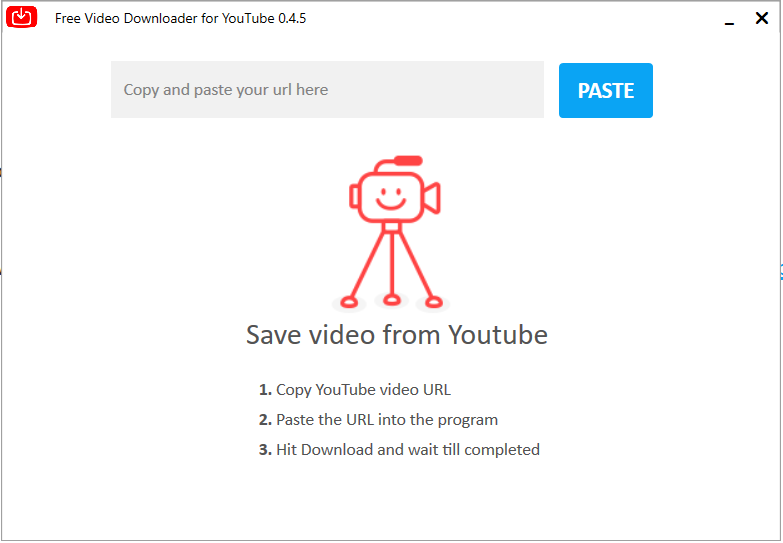Click the lens on the camera mascot's right side
The height and width of the screenshot is (543, 783).
tap(431, 198)
